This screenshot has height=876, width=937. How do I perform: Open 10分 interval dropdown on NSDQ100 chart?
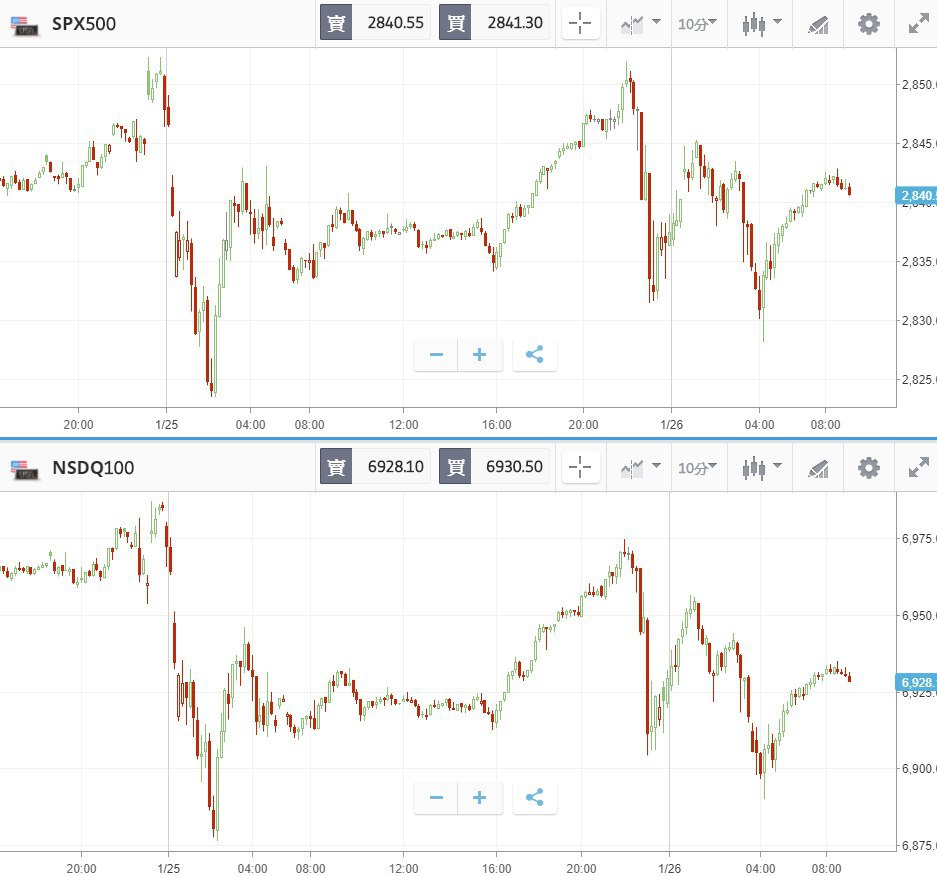(x=697, y=467)
